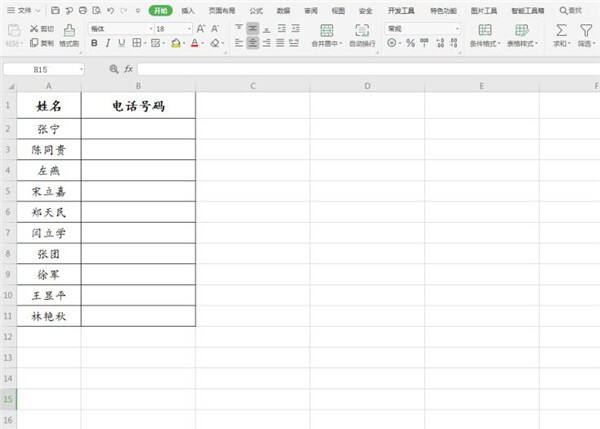600x429 pixels.
Task: Apply the red font color A
Action: click(x=195, y=43)
